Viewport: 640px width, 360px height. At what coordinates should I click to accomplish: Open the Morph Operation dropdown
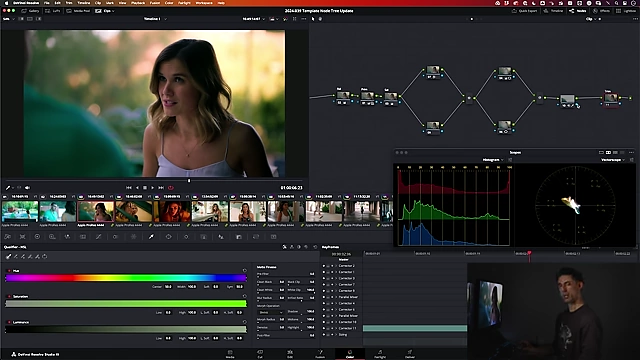pos(270,312)
